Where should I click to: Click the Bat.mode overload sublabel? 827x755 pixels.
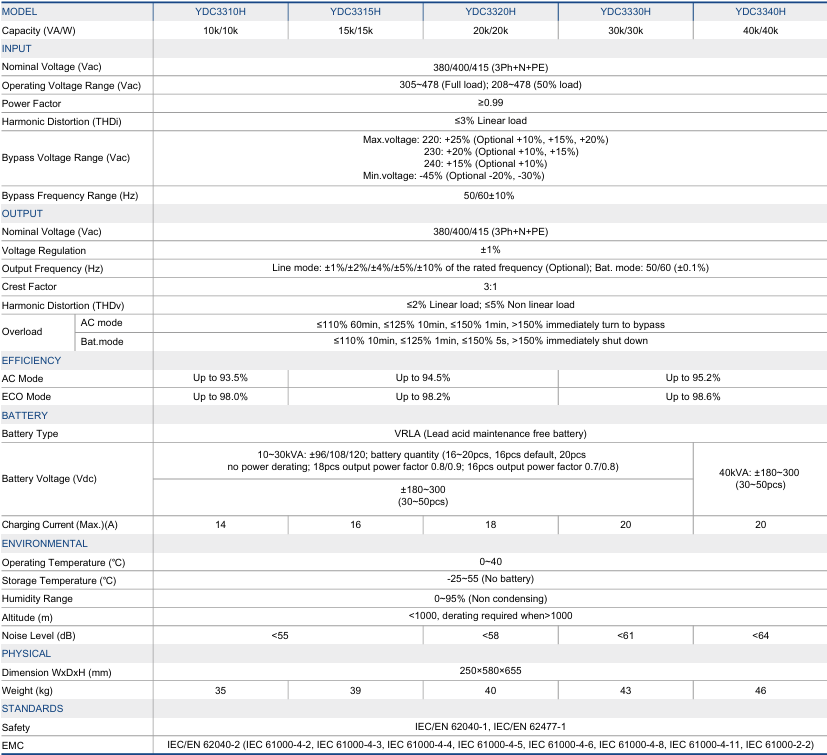[x=102, y=341]
